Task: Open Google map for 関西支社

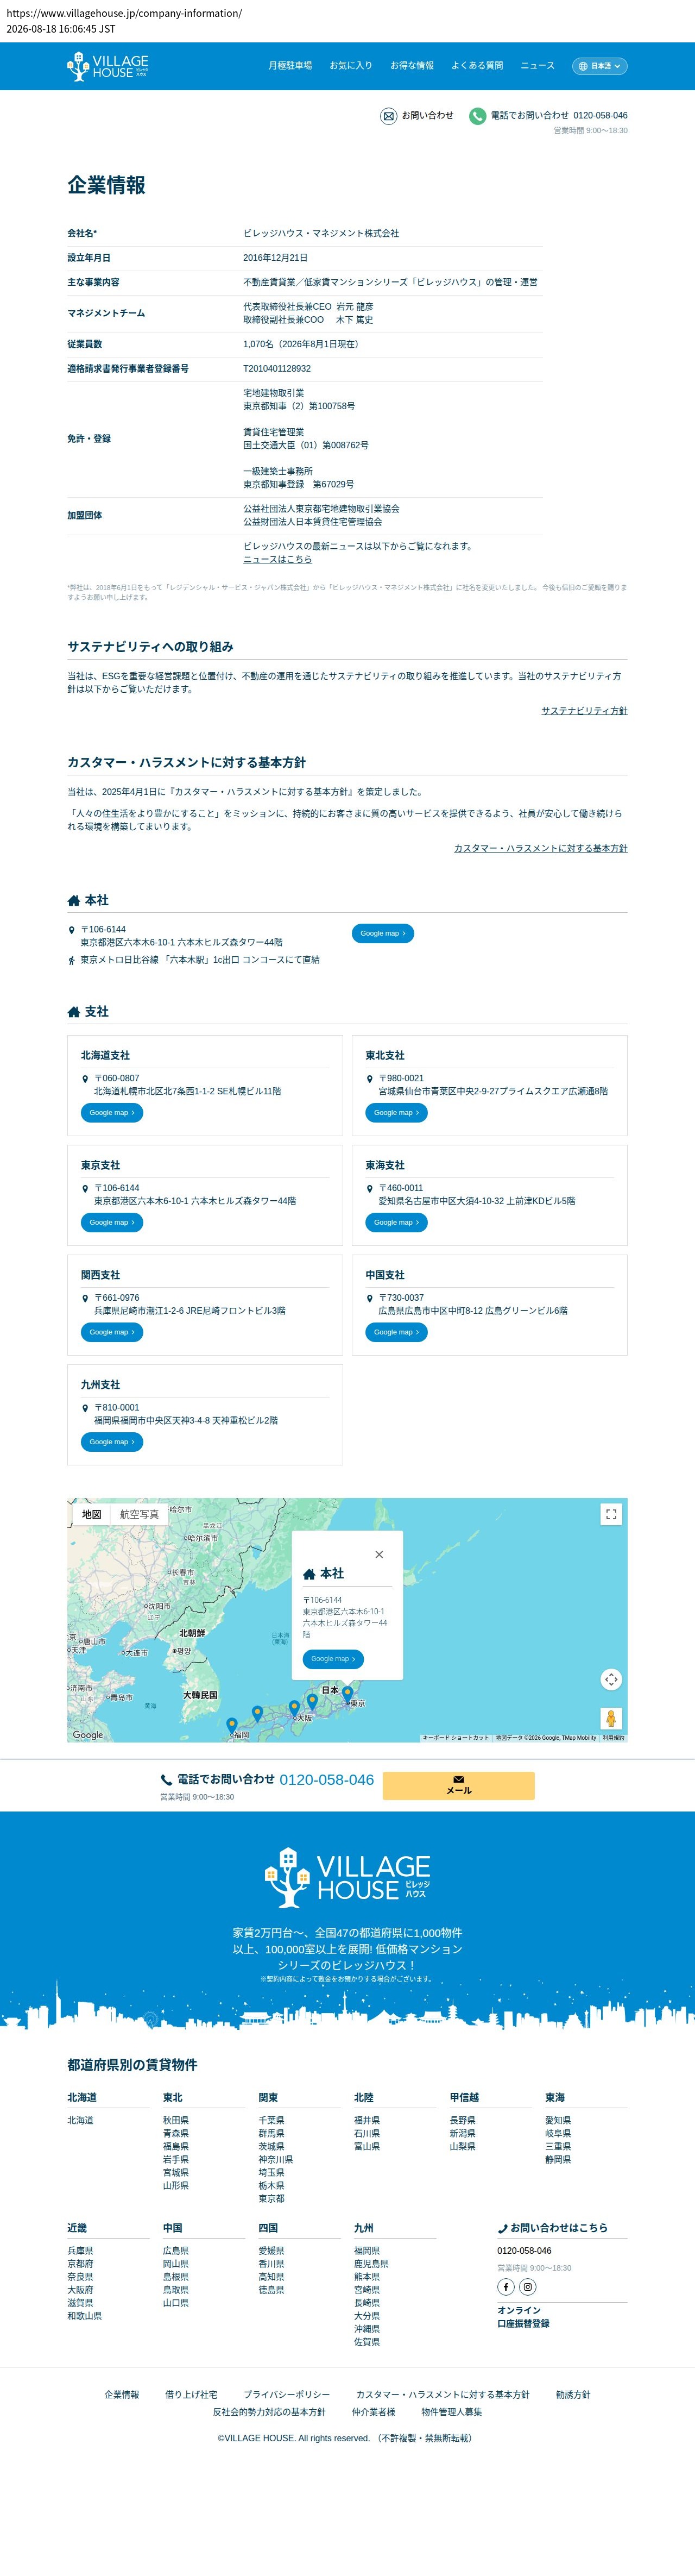Action: (x=112, y=1332)
